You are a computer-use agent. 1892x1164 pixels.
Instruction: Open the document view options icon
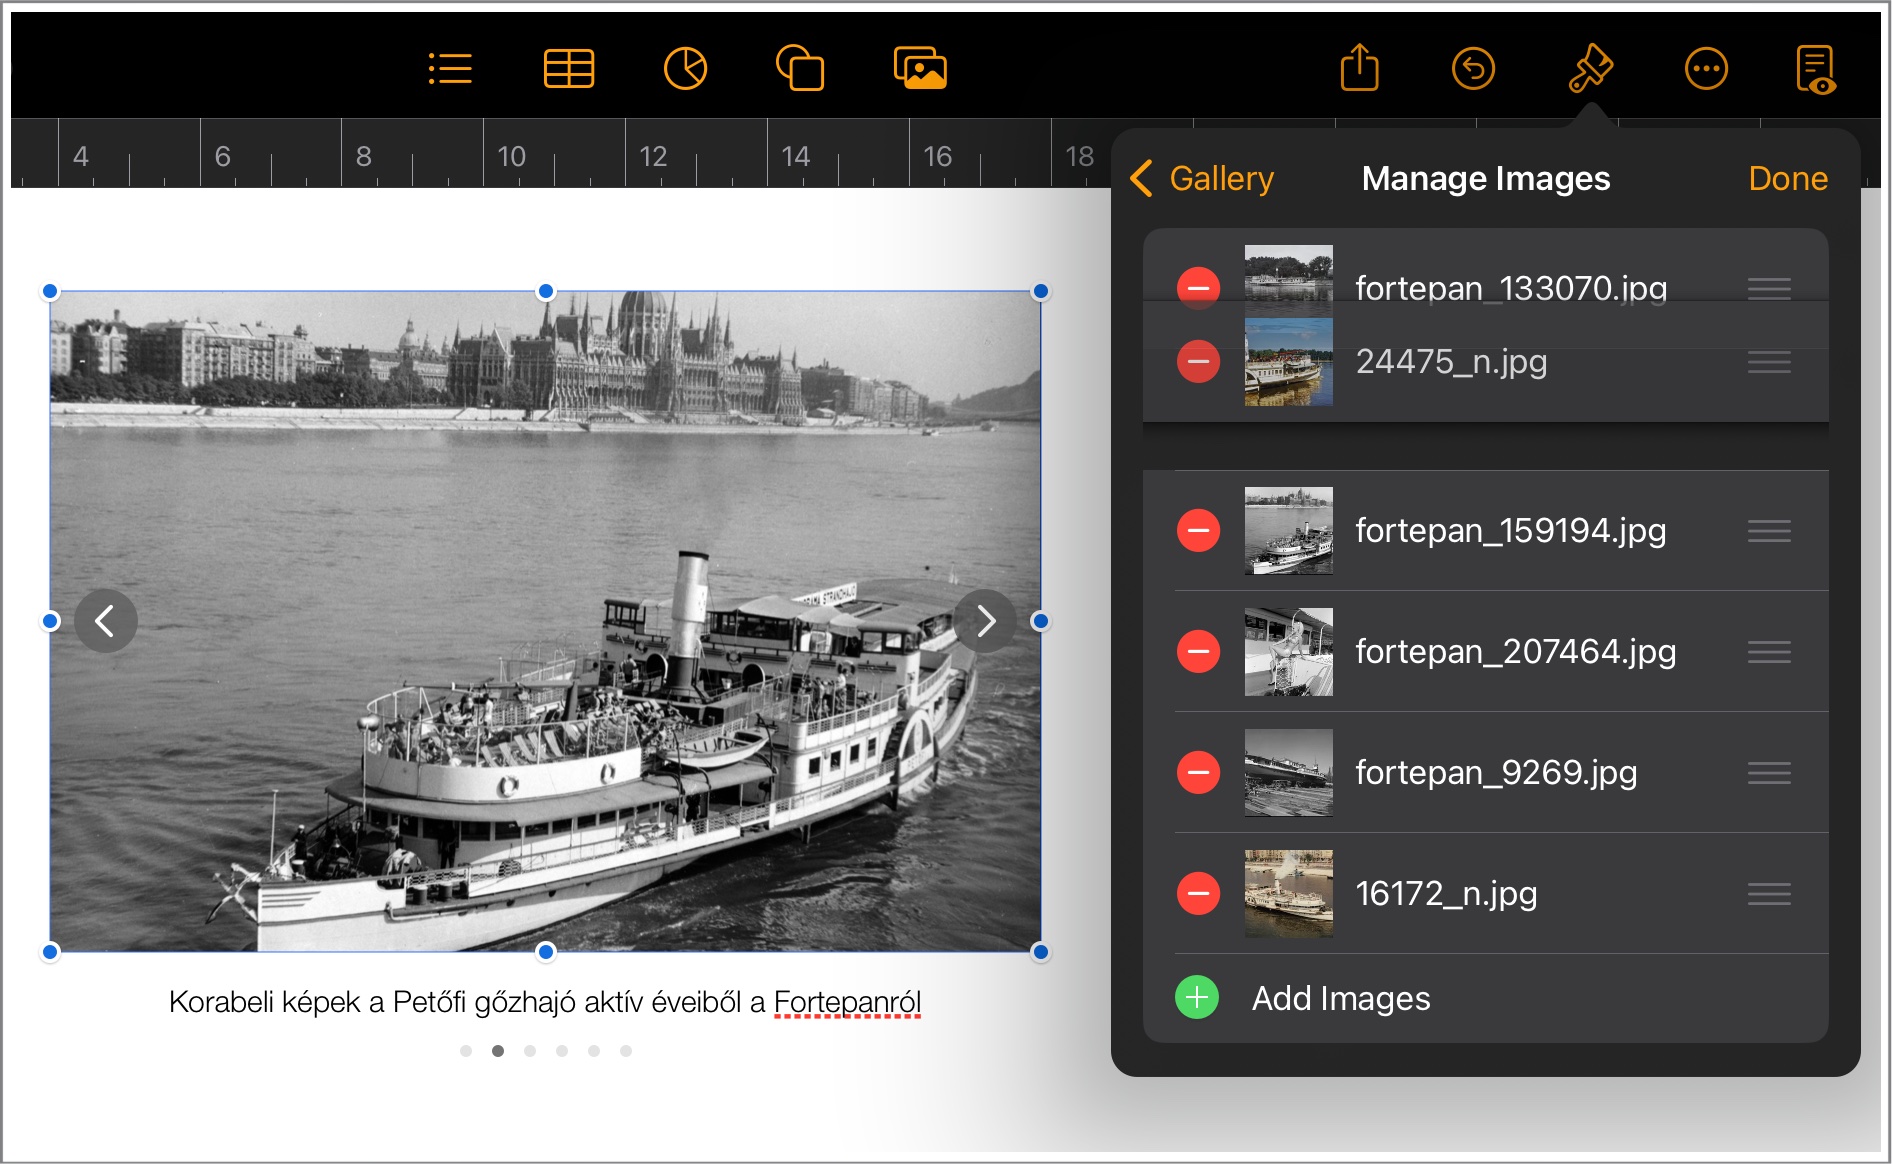click(1816, 69)
